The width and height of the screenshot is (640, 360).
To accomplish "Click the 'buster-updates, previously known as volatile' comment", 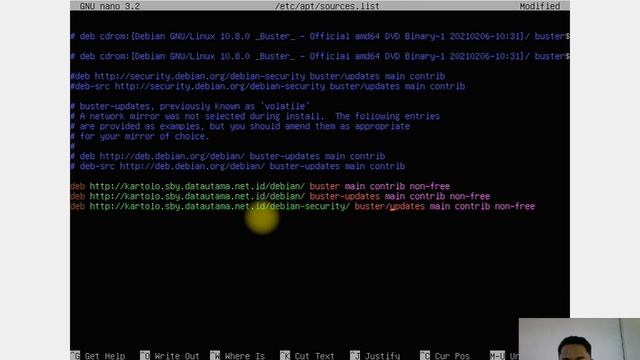I will coord(190,107).
